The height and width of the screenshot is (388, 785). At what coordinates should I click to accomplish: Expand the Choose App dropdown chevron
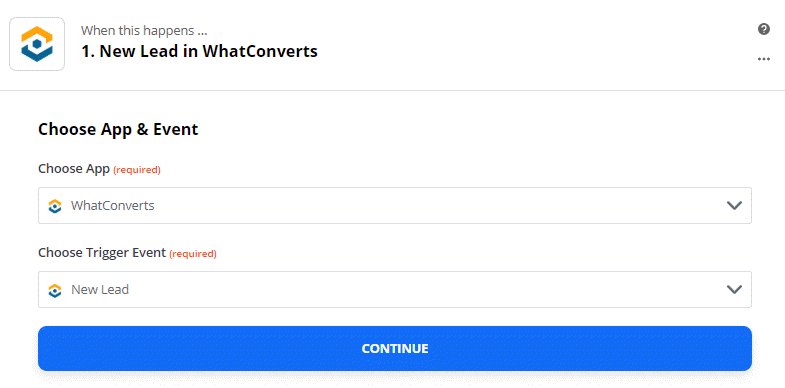[x=734, y=205]
